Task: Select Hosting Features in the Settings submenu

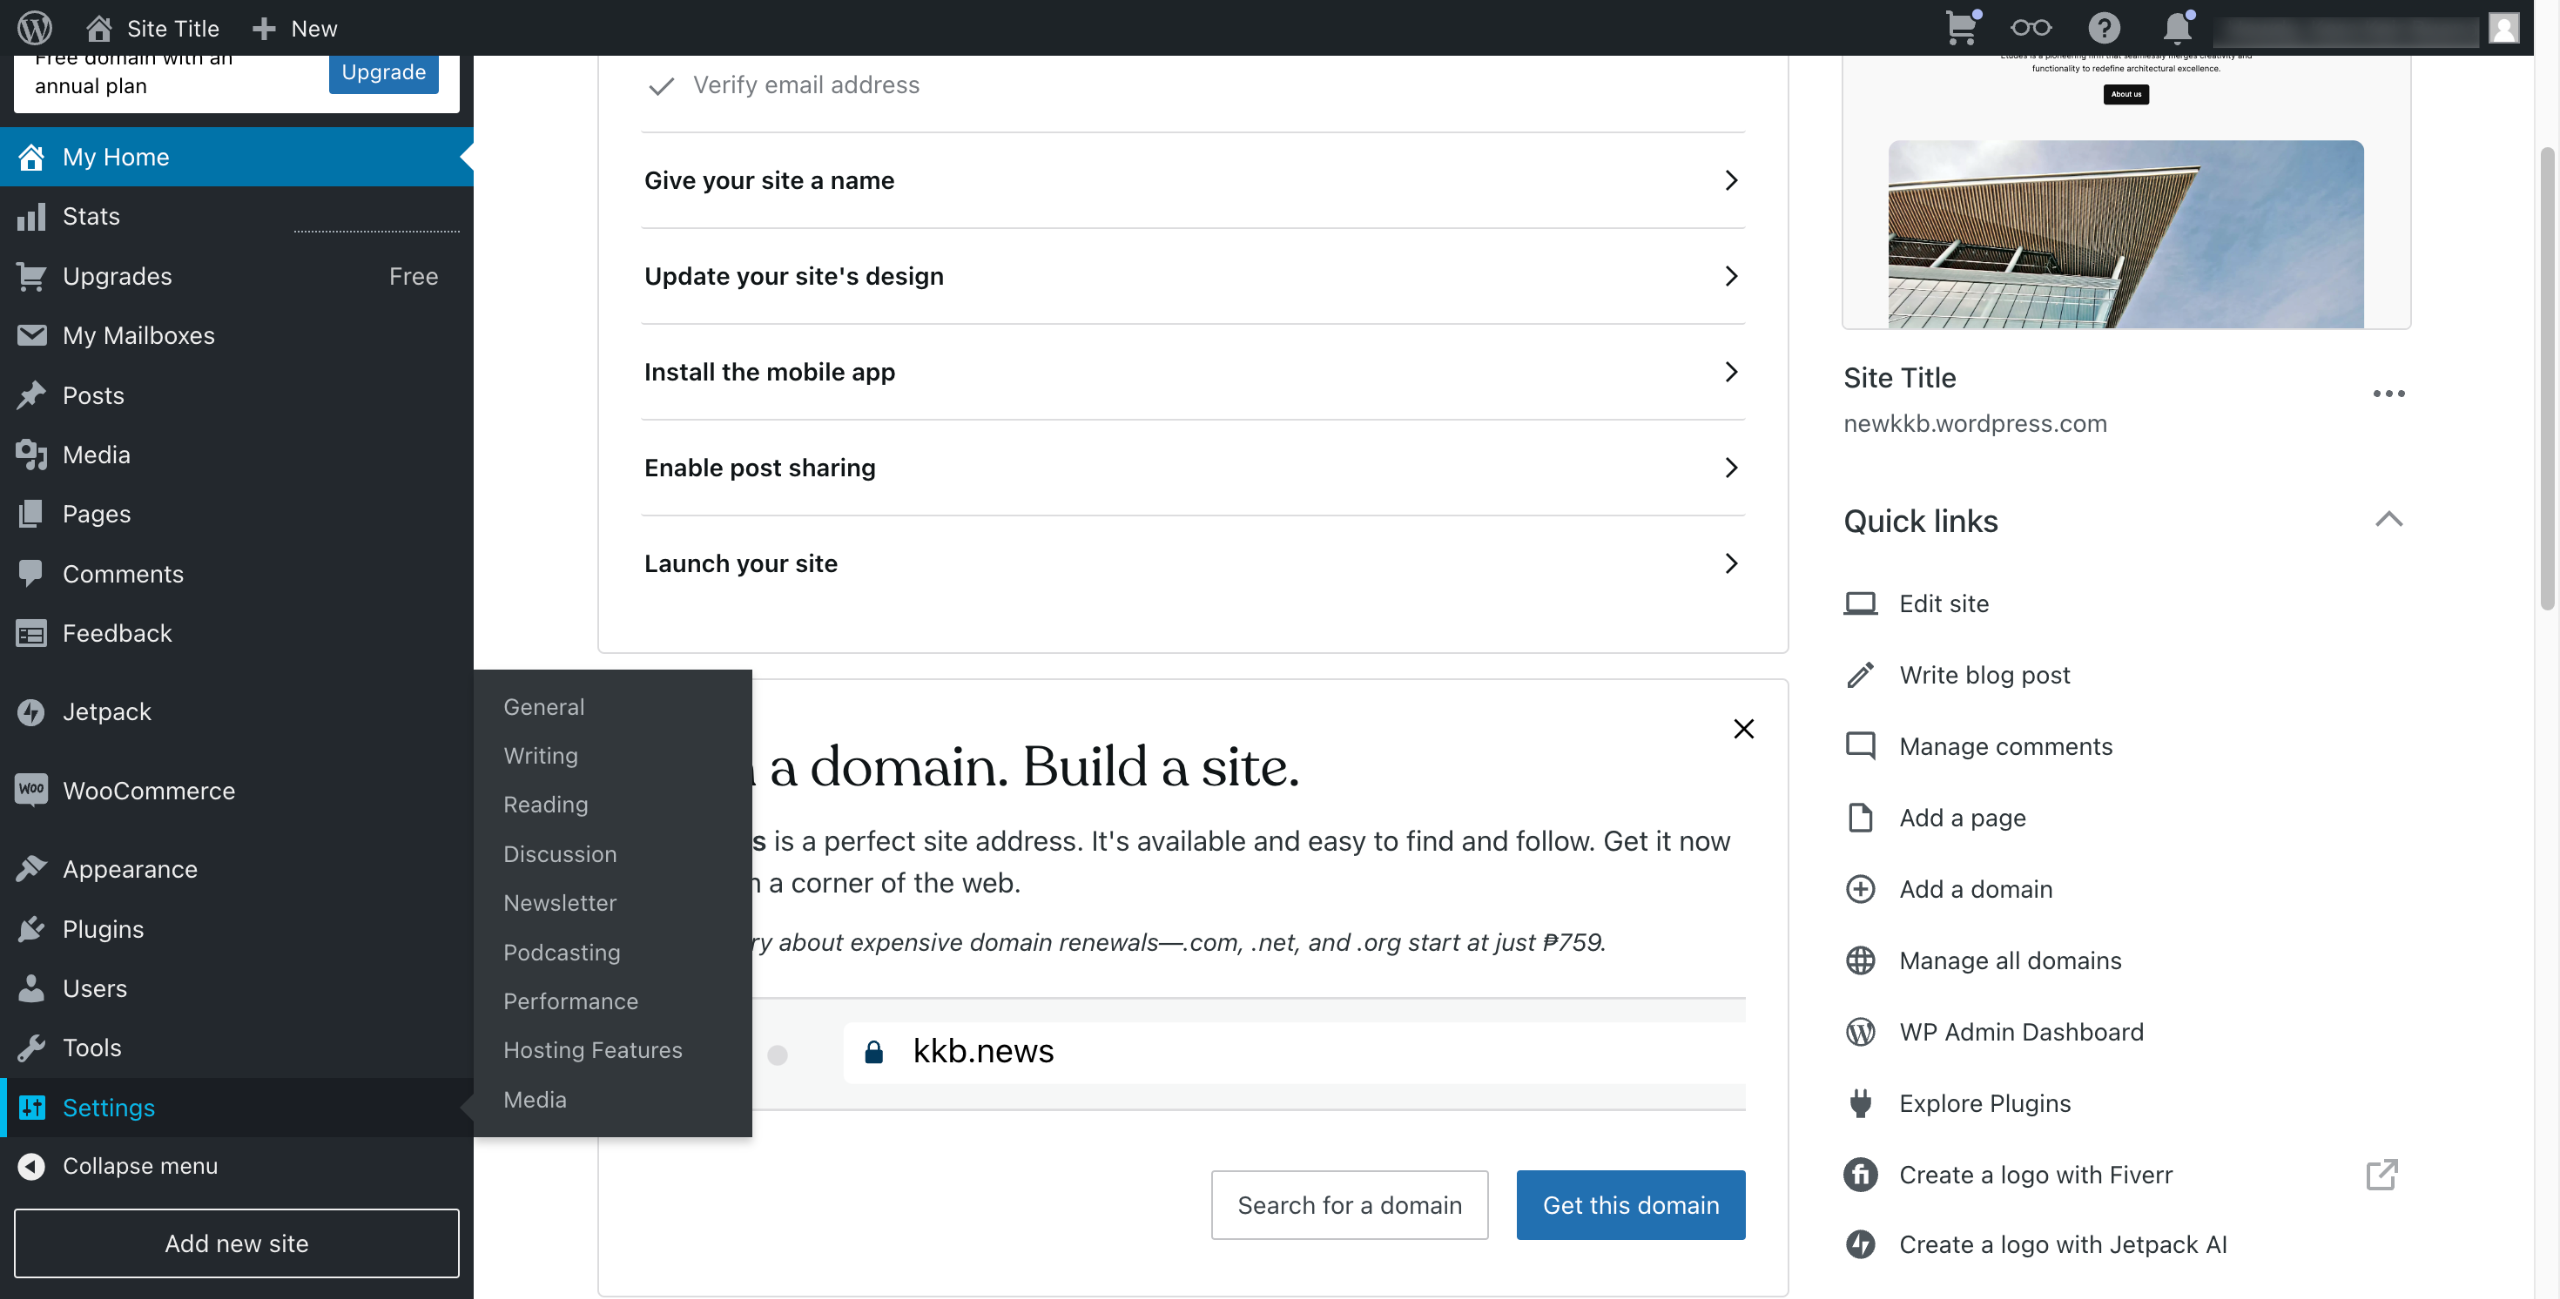Action: click(592, 1050)
